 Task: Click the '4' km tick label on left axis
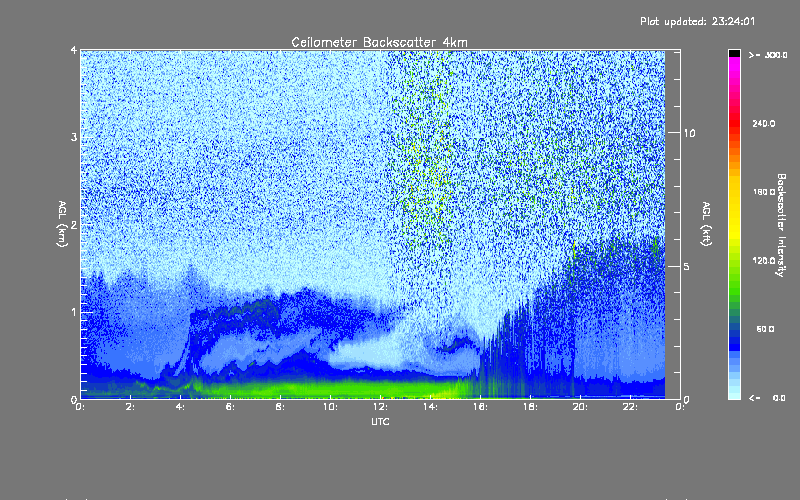pyautogui.click(x=74, y=50)
